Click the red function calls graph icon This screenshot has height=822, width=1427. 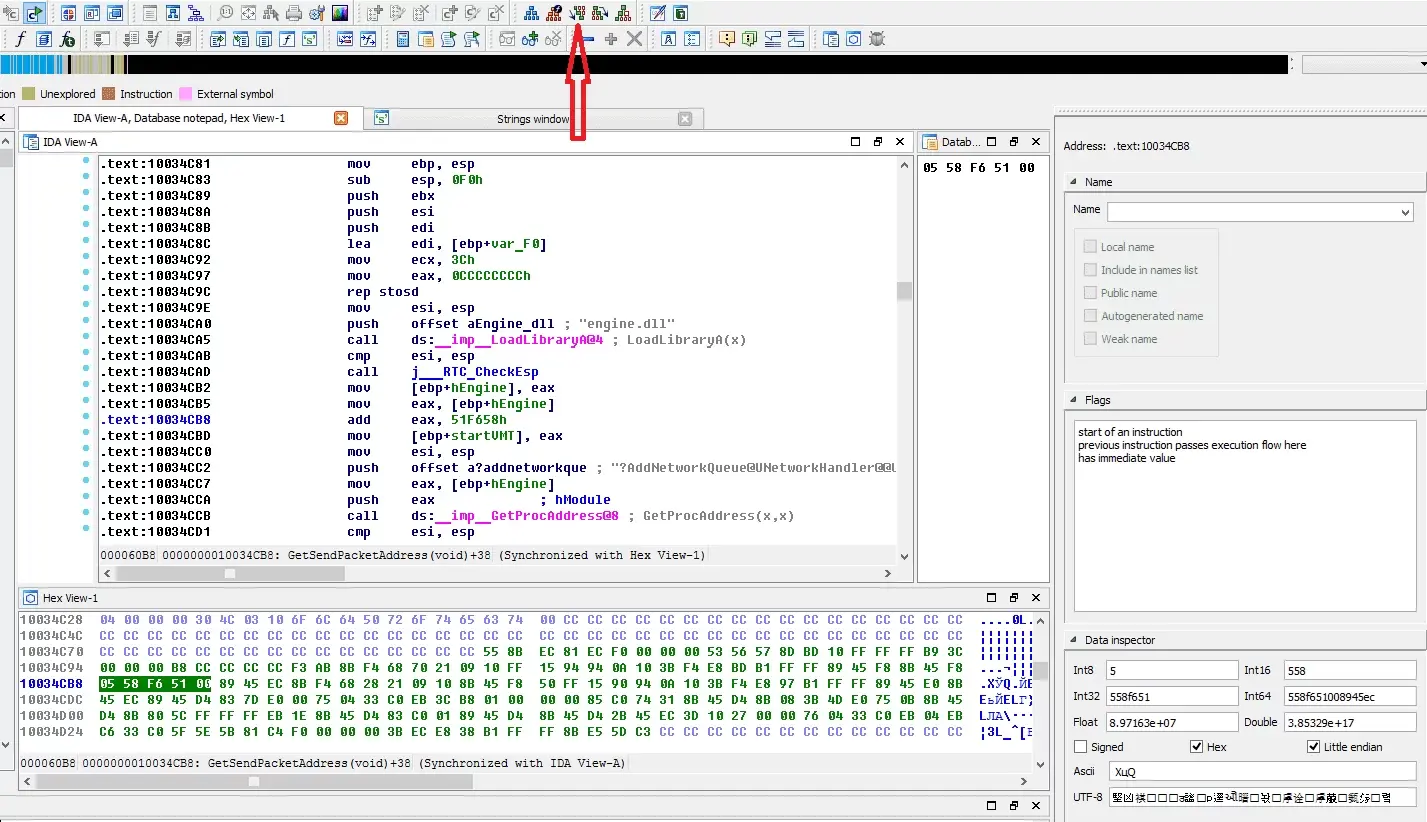pyautogui.click(x=554, y=13)
